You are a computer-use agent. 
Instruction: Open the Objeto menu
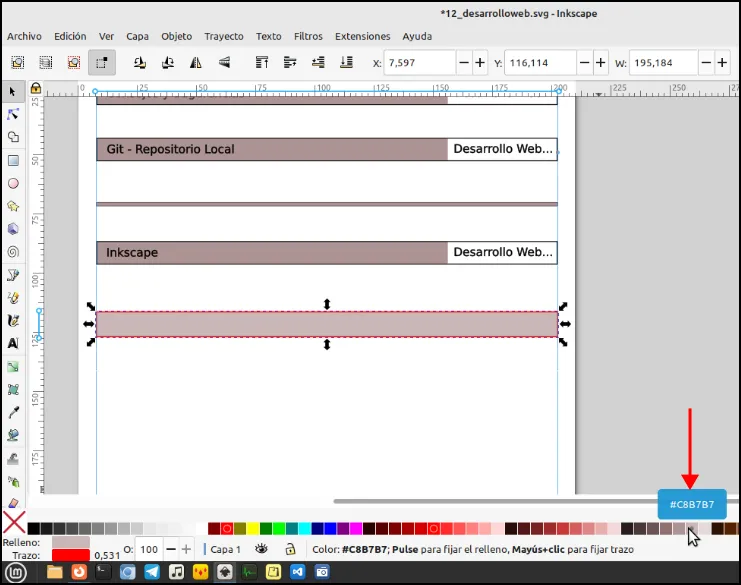tap(176, 36)
